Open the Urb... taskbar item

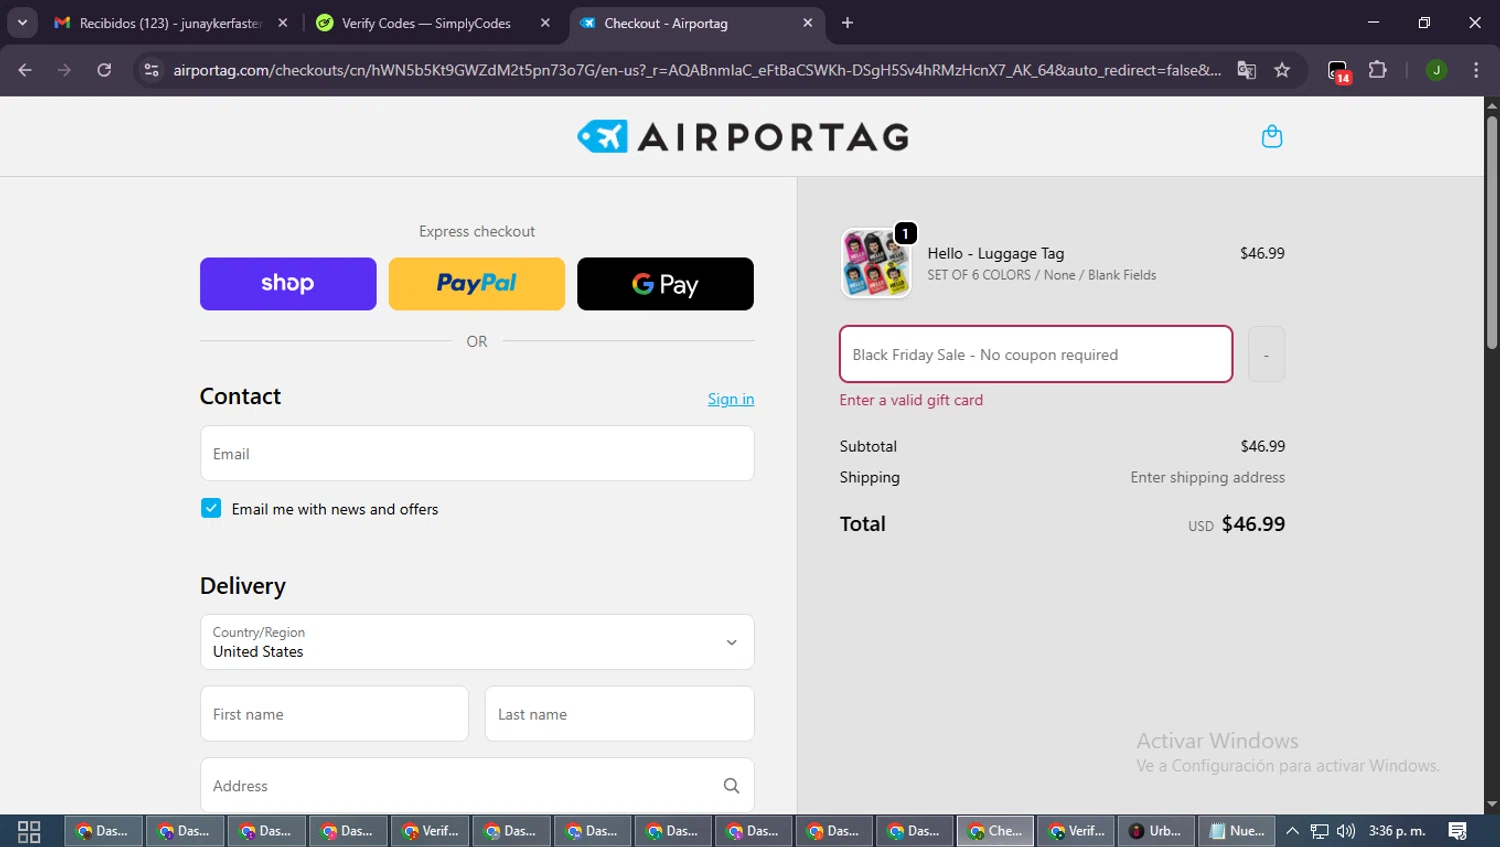coord(1156,831)
